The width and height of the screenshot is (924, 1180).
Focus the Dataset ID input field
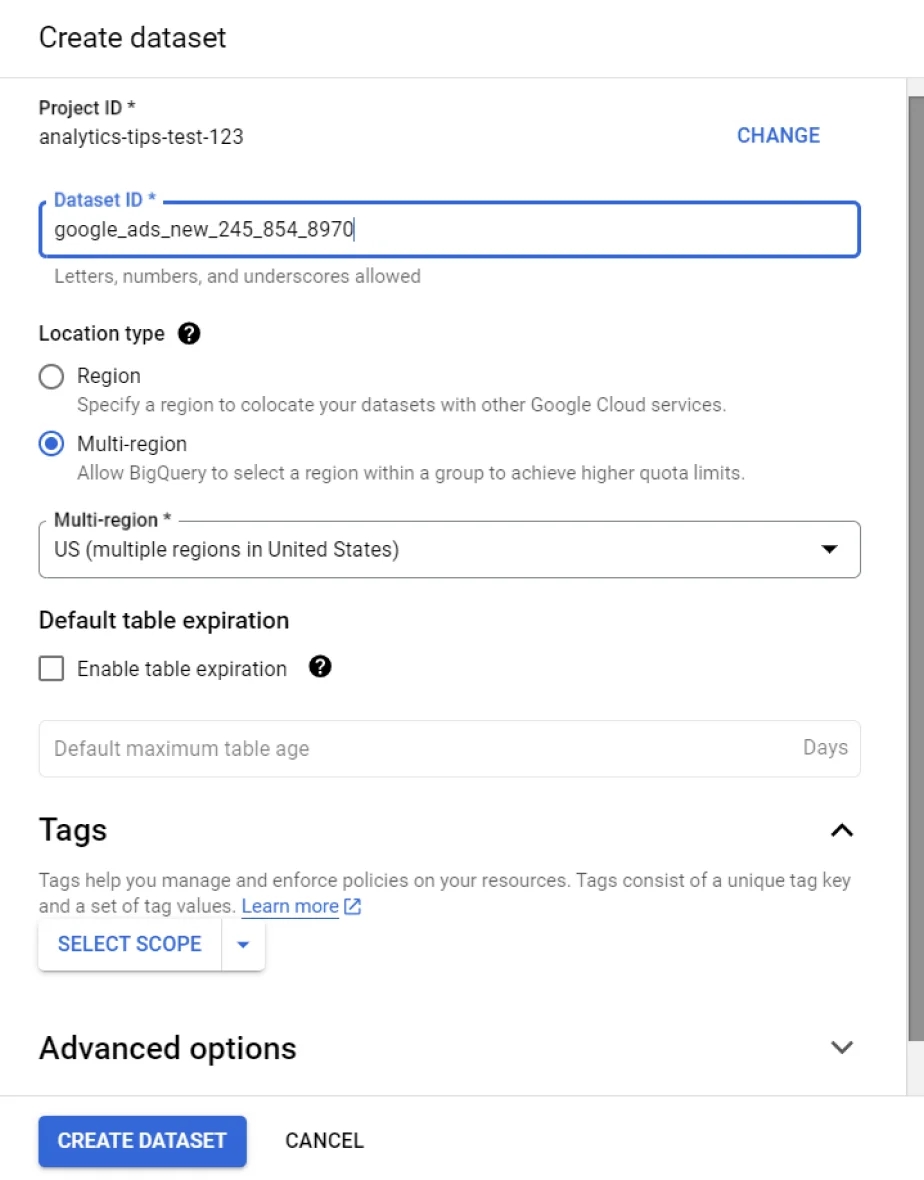pos(449,229)
